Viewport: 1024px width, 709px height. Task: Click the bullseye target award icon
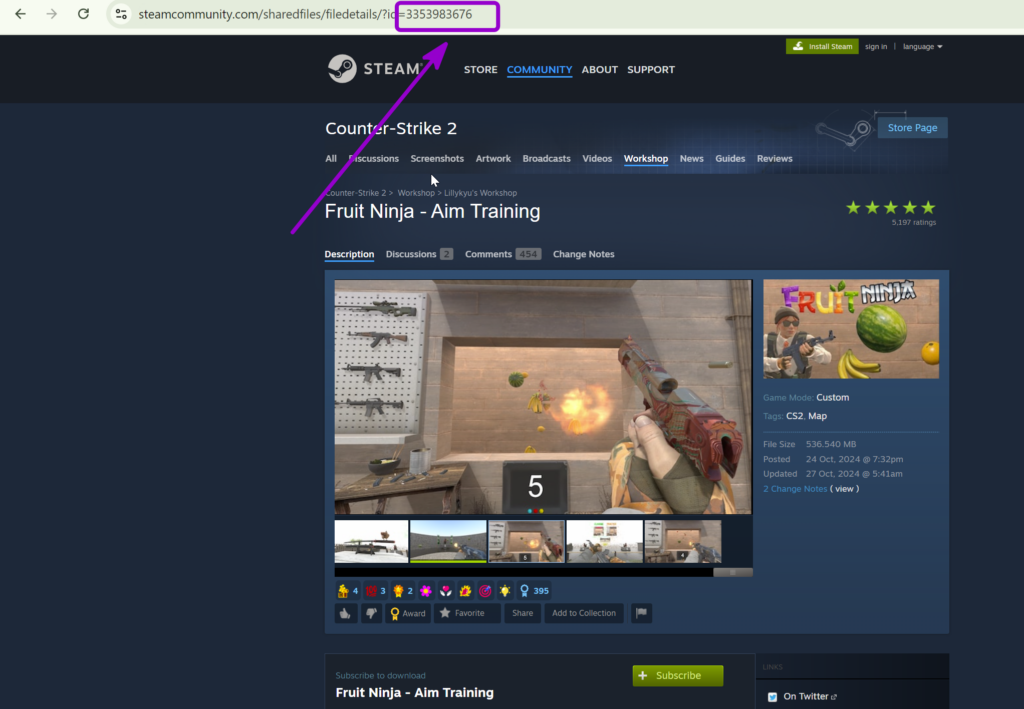point(485,591)
